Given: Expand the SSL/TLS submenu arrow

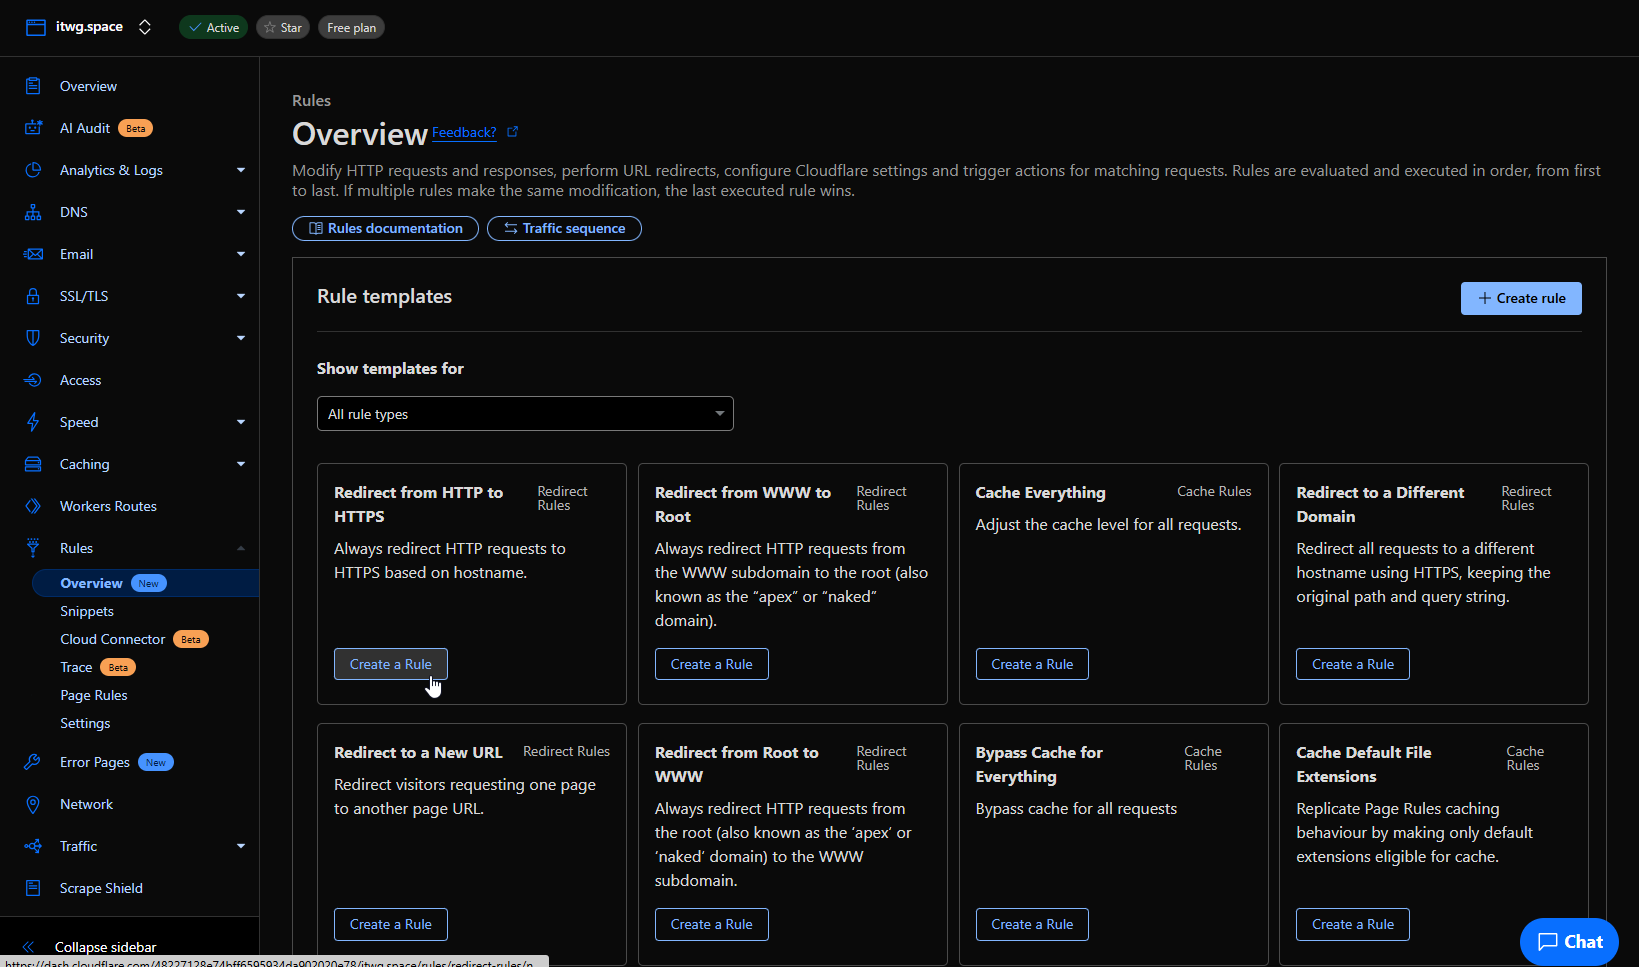Looking at the screenshot, I should [x=241, y=296].
